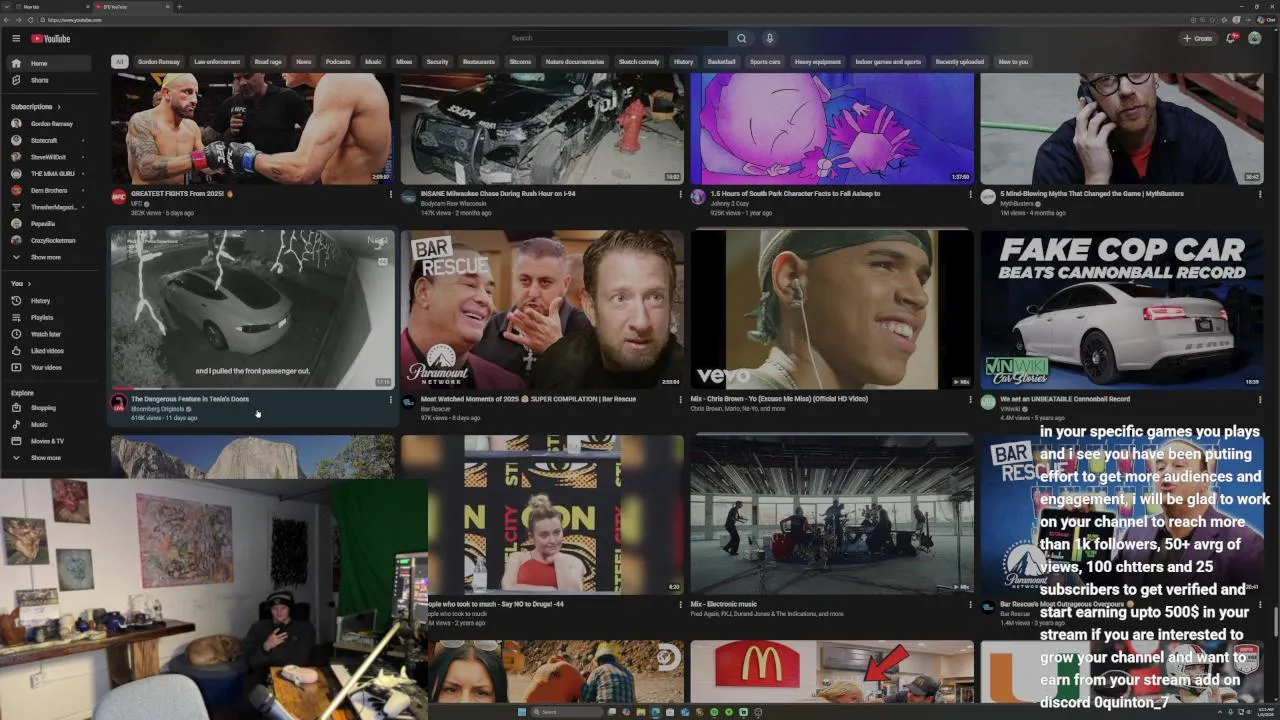Focus the YouTube search field

[x=617, y=38]
